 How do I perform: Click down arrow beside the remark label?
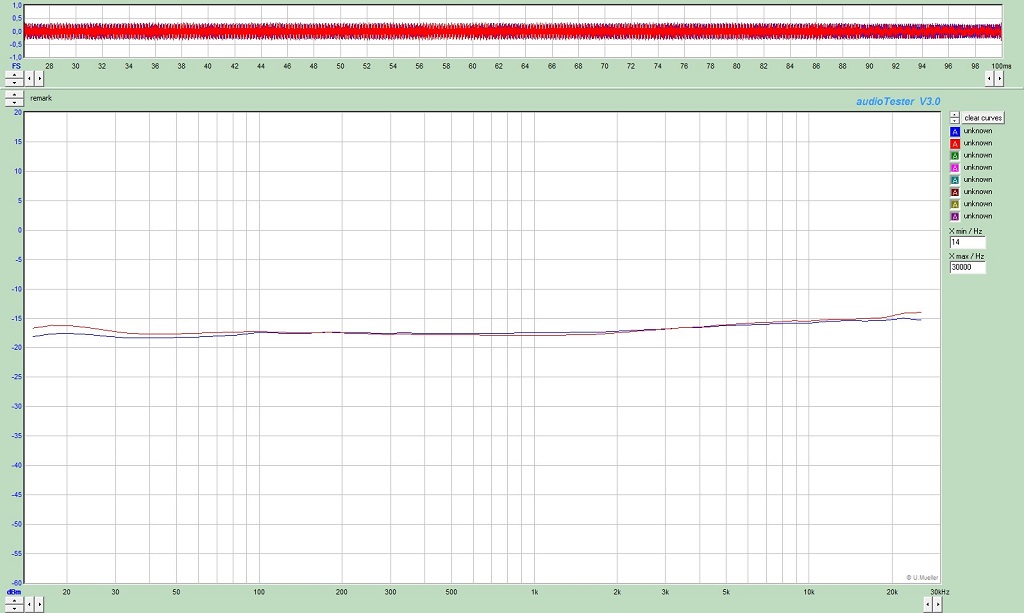pyautogui.click(x=14, y=101)
